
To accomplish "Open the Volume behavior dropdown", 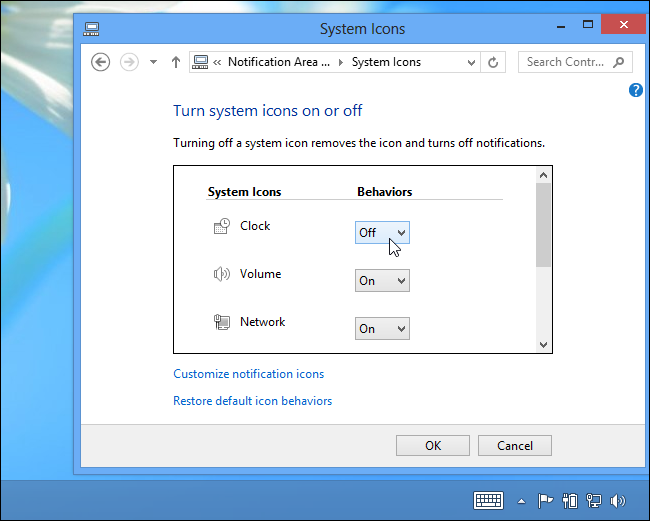I will (383, 281).
